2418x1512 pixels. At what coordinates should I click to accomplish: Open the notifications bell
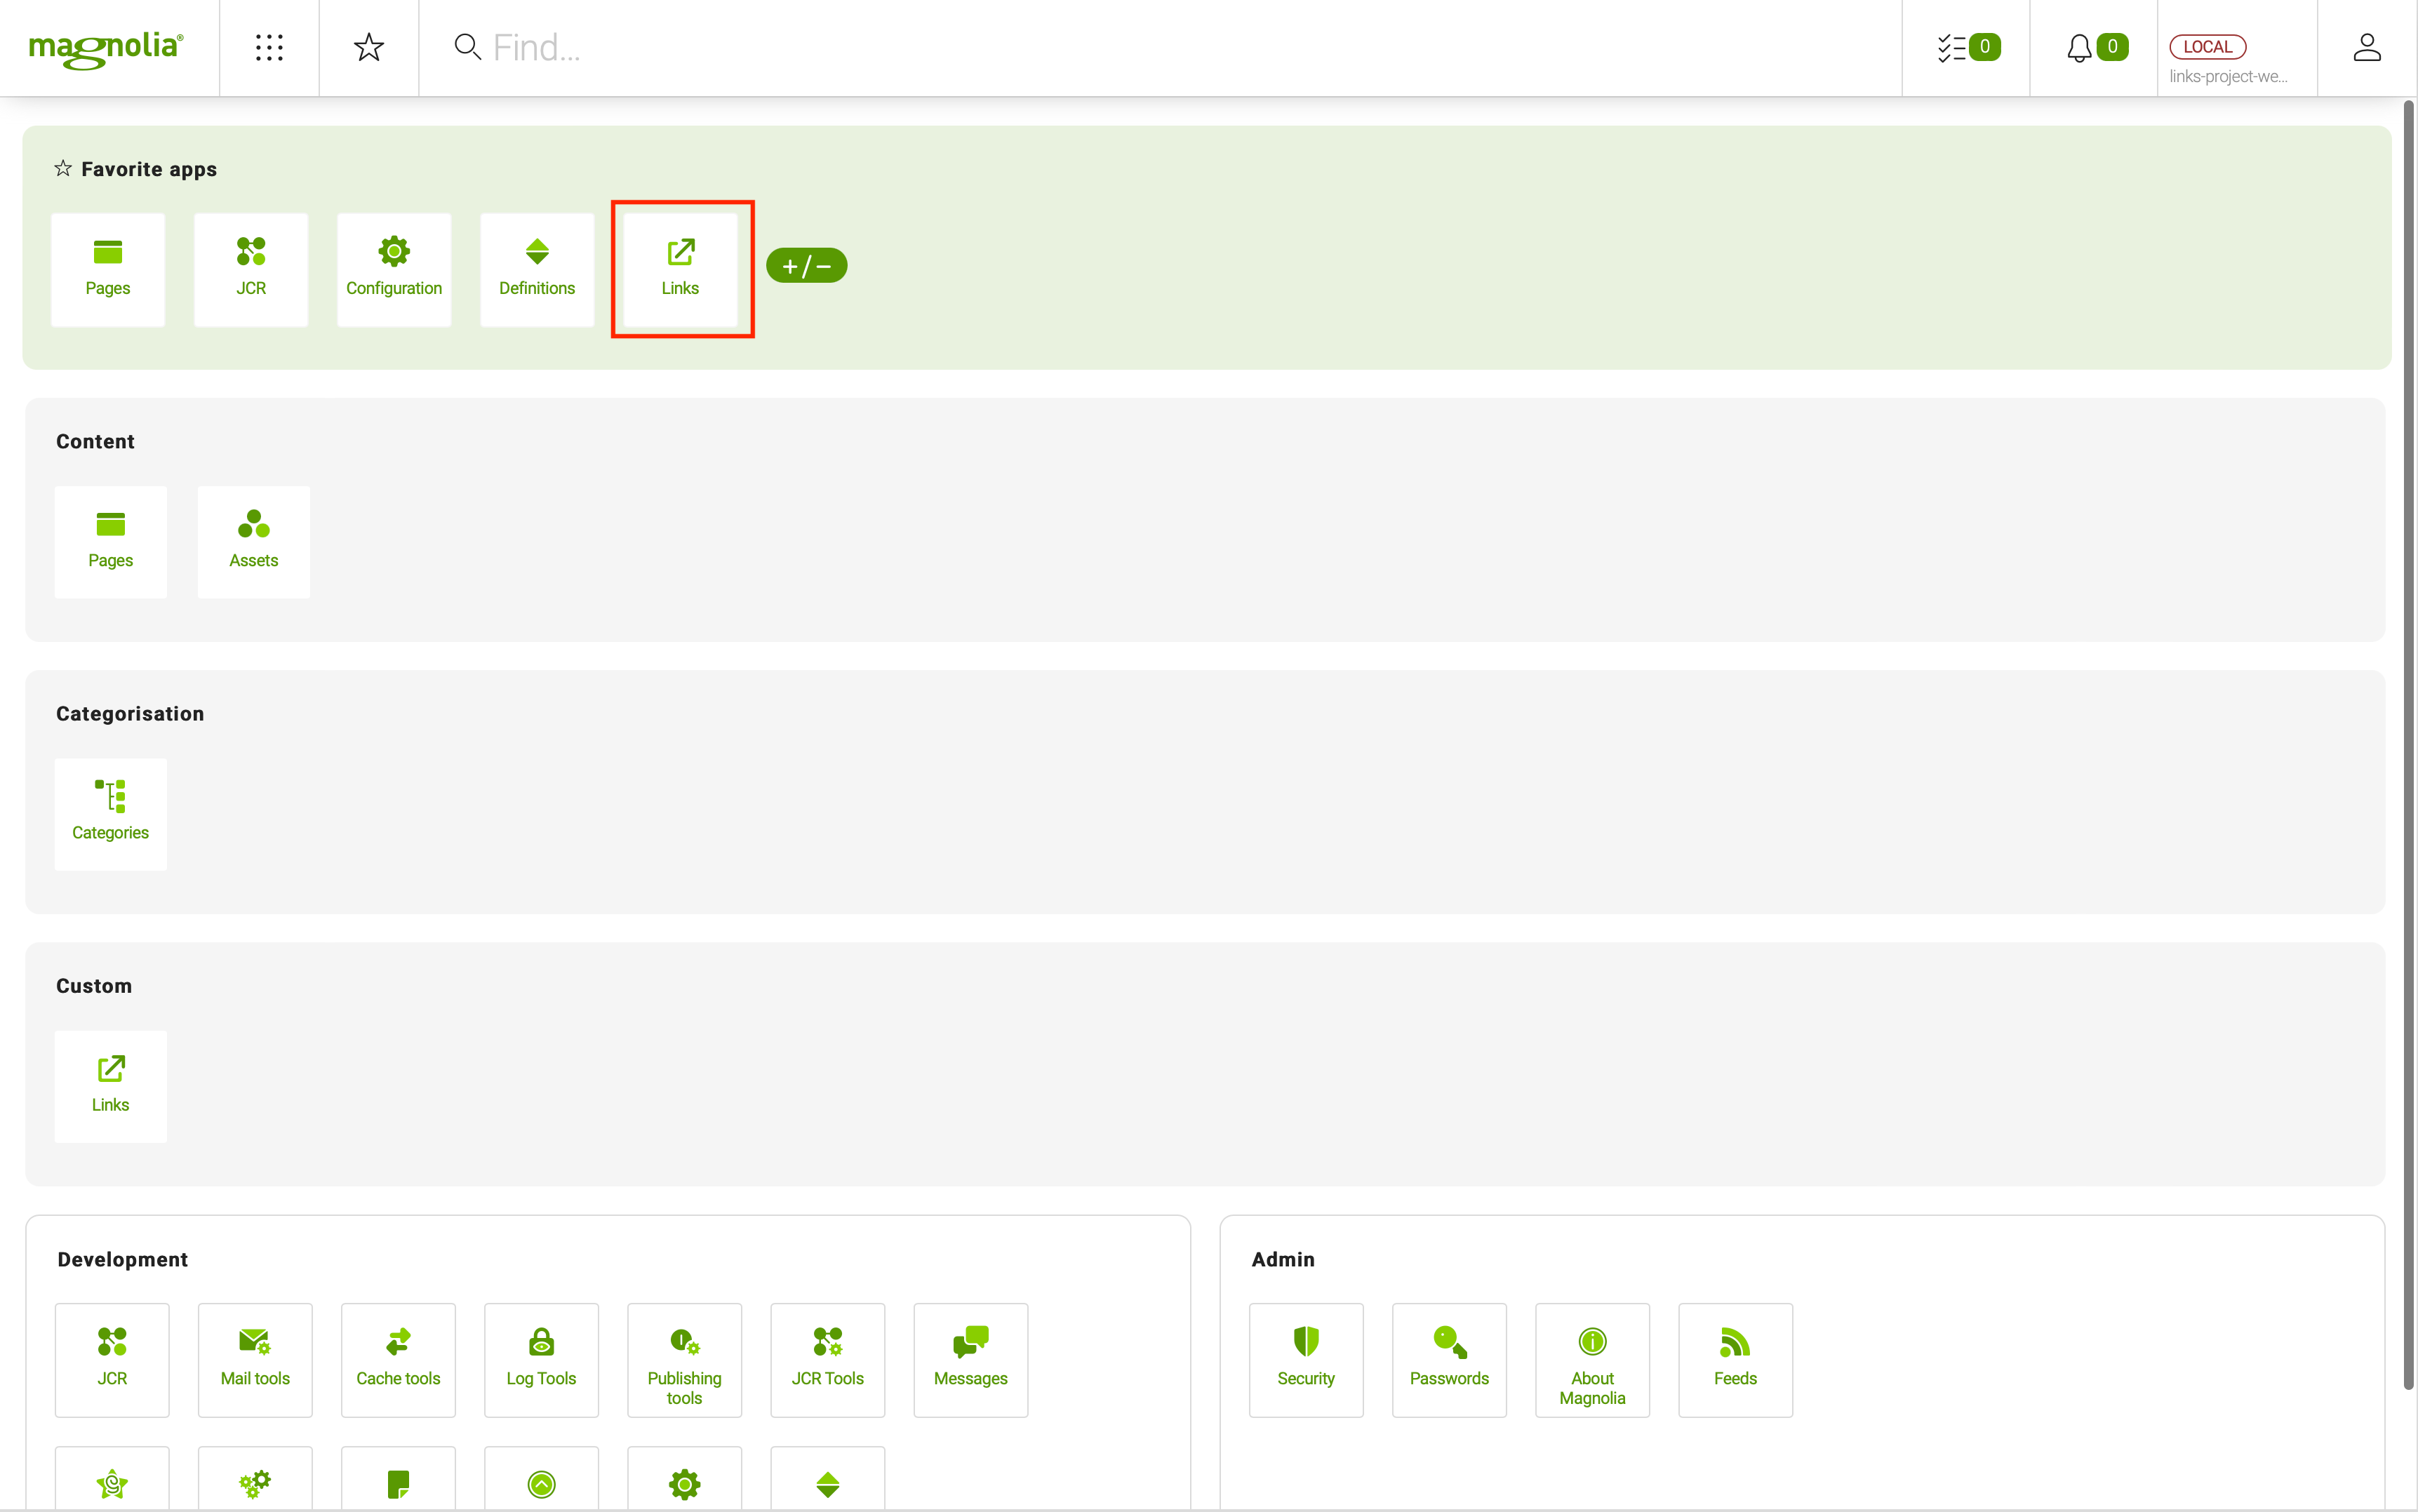click(2079, 47)
